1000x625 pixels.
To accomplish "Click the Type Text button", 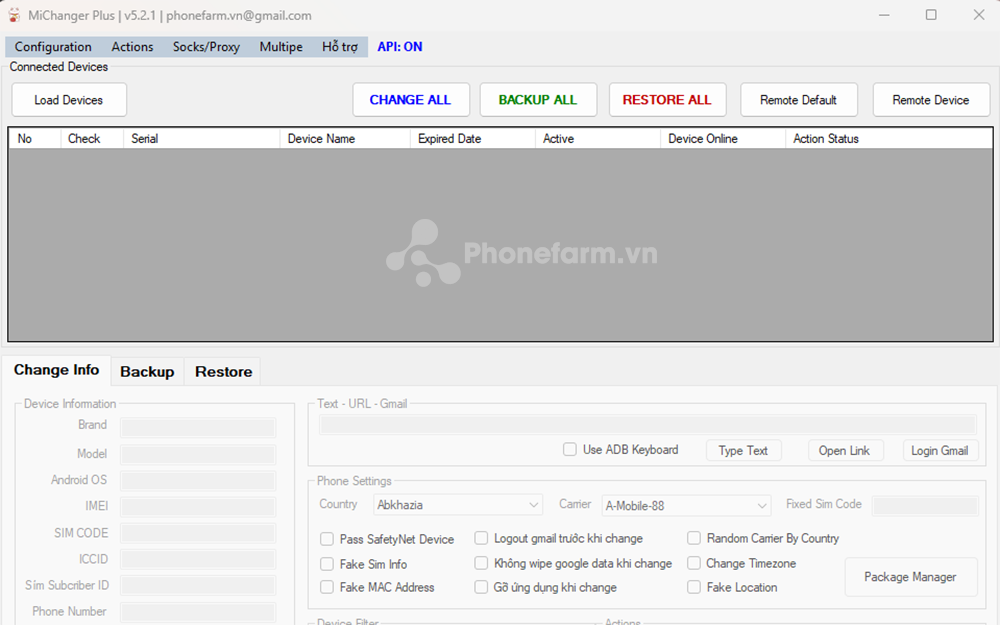I will pos(744,450).
